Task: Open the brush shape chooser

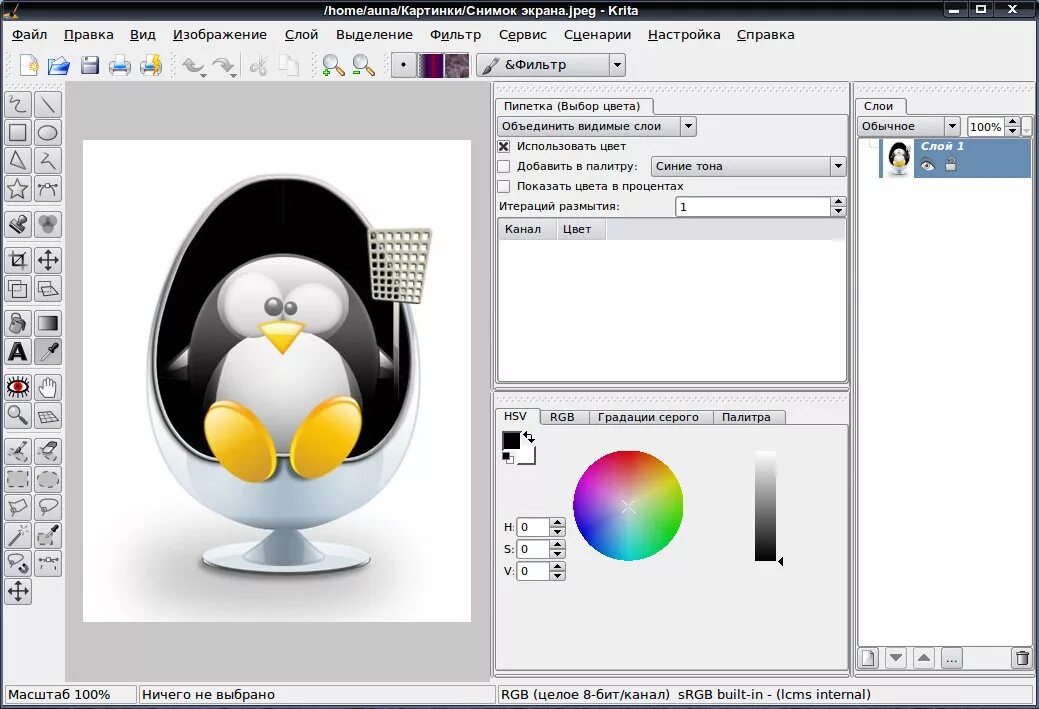Action: pos(404,65)
